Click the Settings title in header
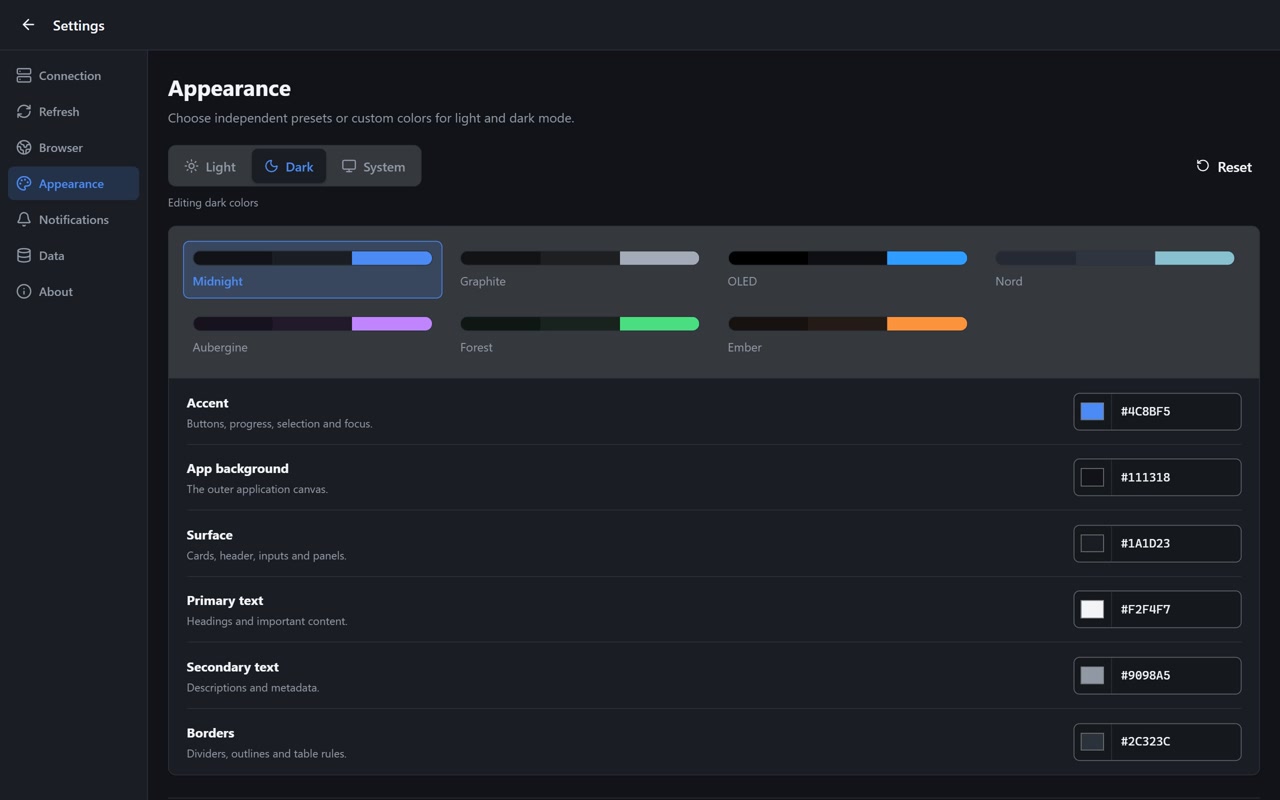Viewport: 1280px width, 800px height. [78, 25]
